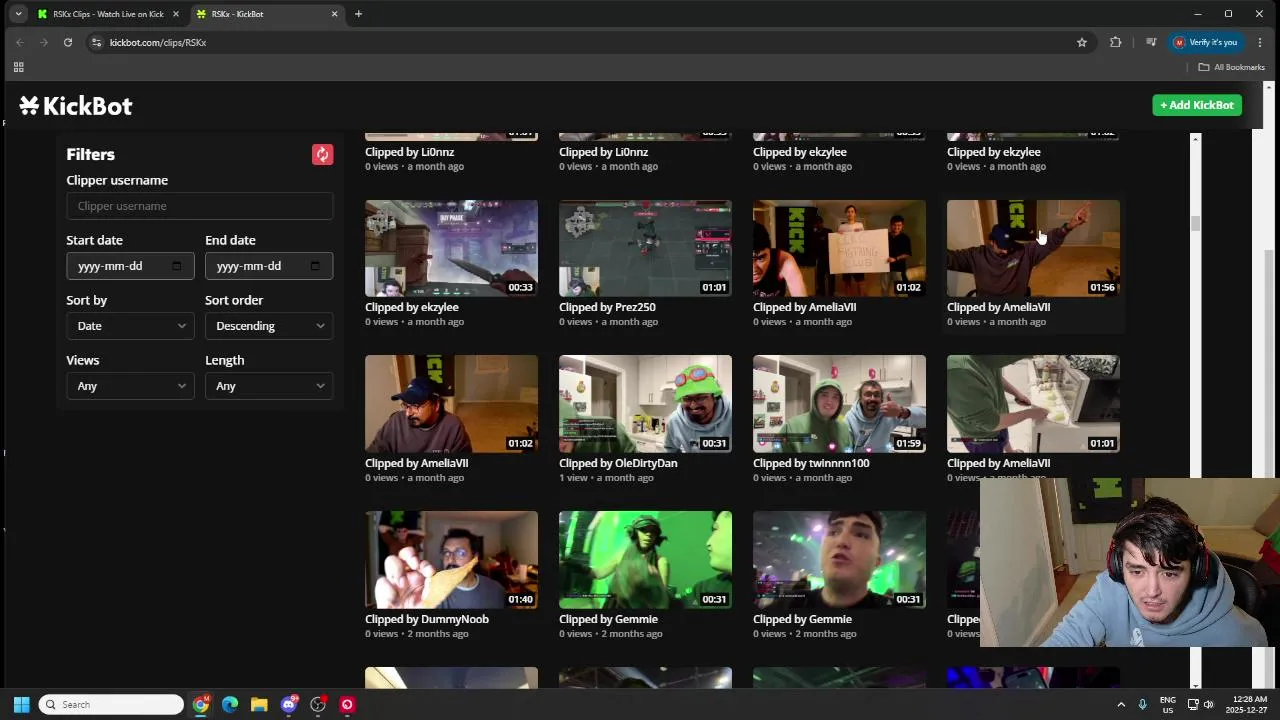This screenshot has height=720, width=1280.
Task: Open the 01:59 clip by twinnnn100
Action: click(x=839, y=404)
